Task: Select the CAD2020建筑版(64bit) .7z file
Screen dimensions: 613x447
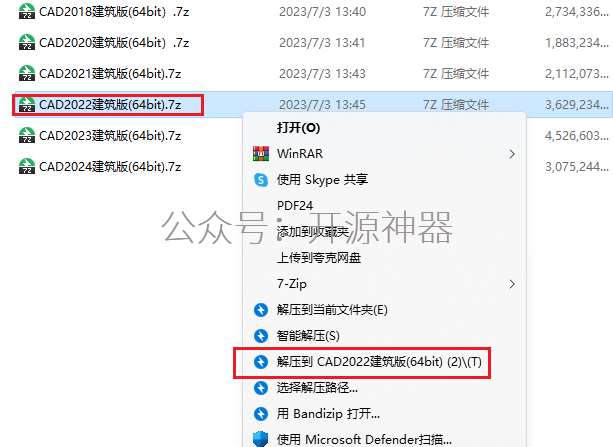Action: pyautogui.click(x=114, y=42)
